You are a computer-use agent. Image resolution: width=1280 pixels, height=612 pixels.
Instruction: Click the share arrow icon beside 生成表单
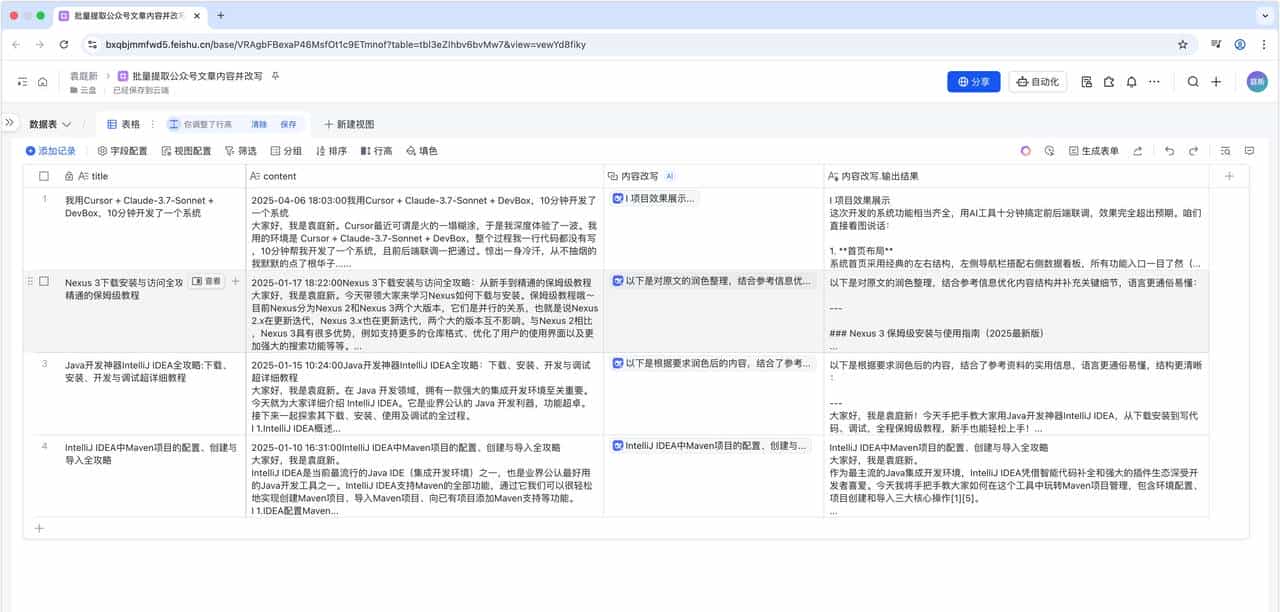pyautogui.click(x=1137, y=150)
